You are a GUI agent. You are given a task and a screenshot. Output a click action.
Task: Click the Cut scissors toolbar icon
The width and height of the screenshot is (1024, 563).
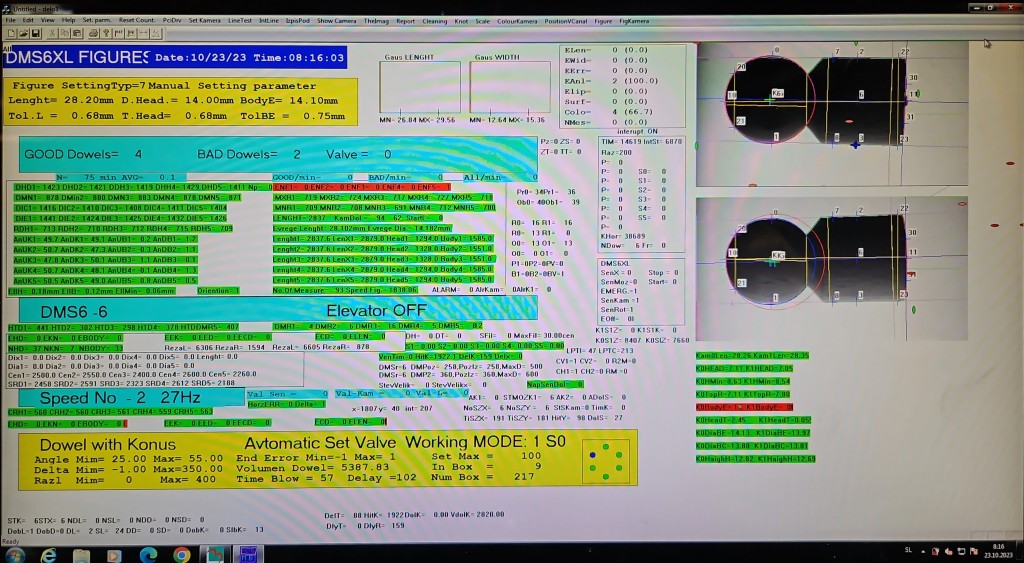(x=50, y=33)
